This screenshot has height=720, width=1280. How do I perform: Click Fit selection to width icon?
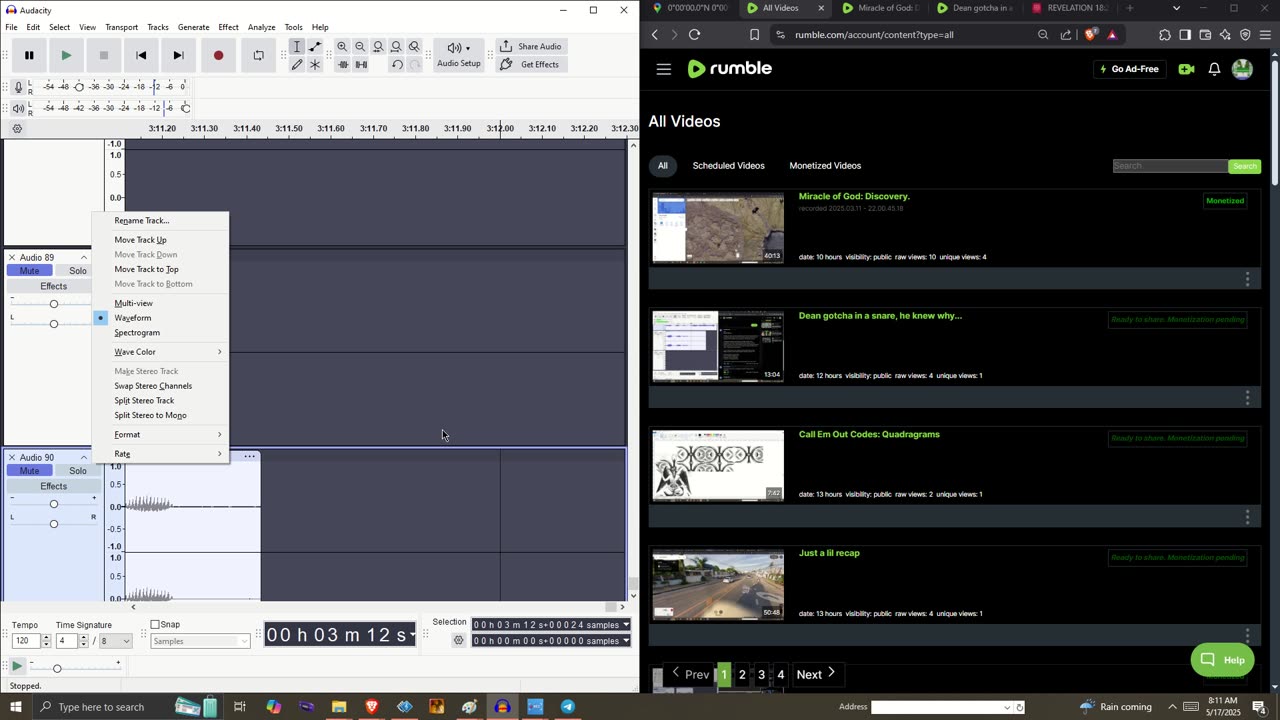378,47
